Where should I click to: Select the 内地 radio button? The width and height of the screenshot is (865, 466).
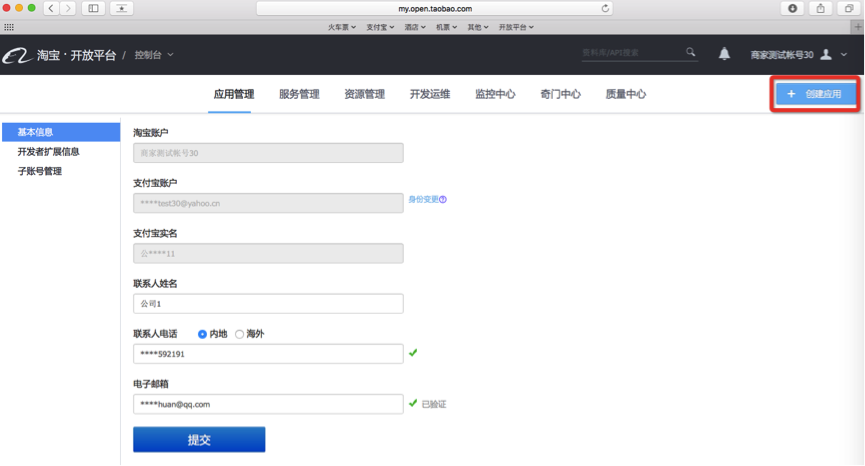(x=202, y=334)
